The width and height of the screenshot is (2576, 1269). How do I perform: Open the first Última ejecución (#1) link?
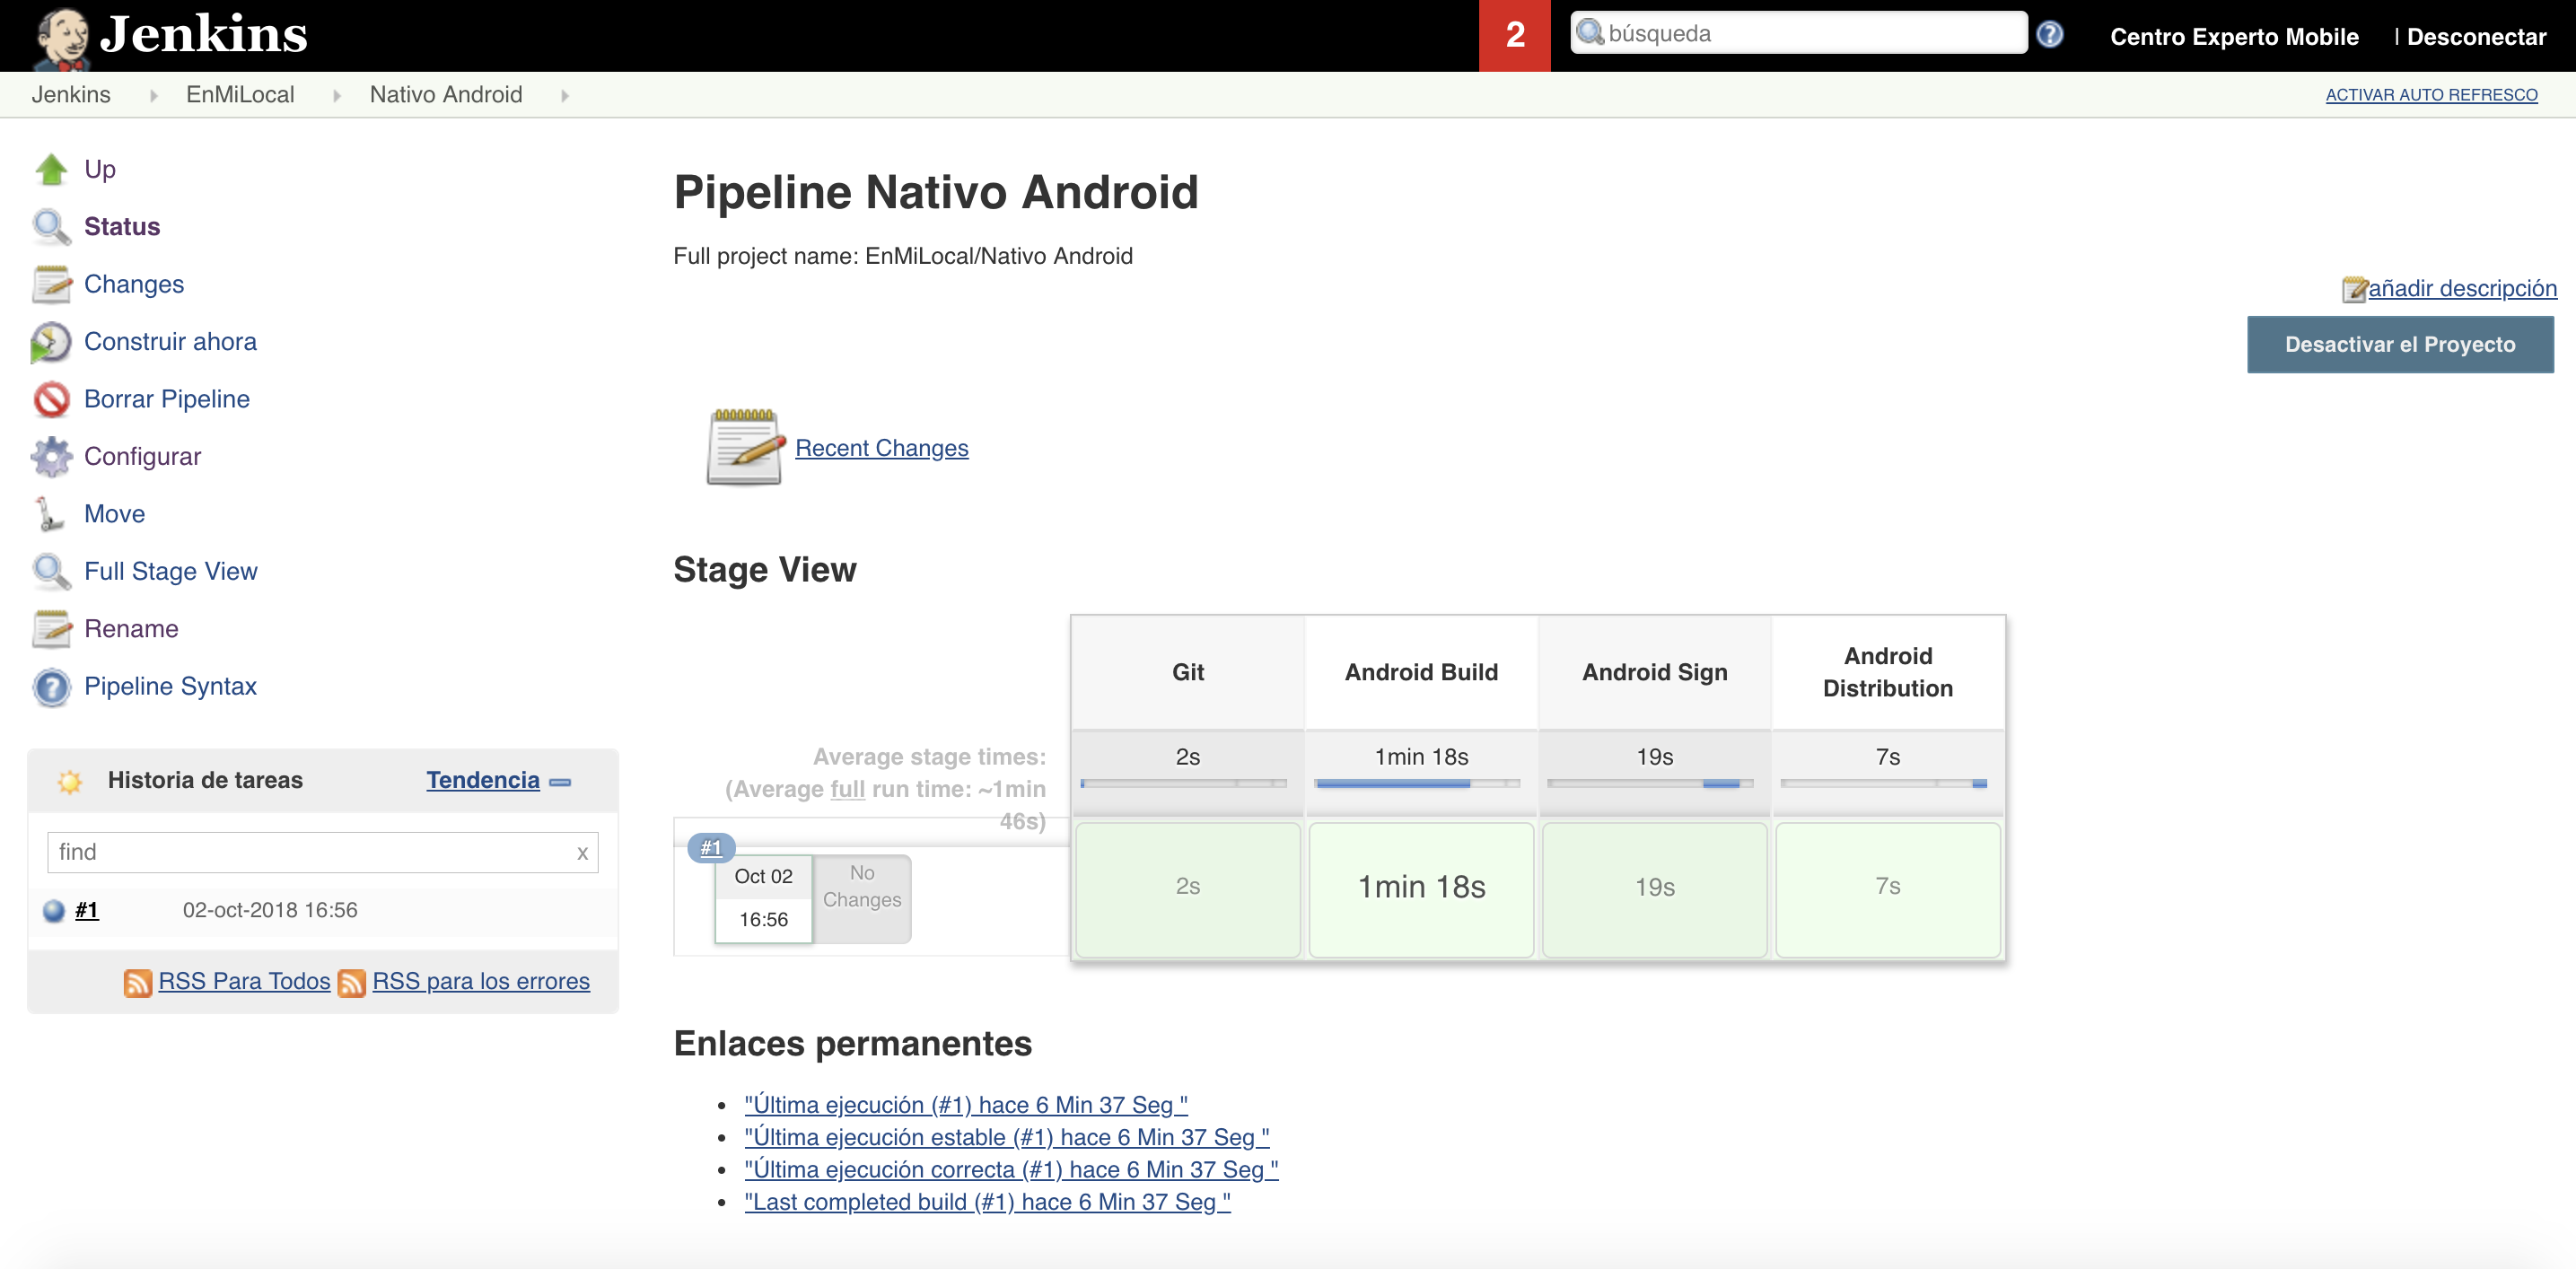click(x=966, y=1106)
